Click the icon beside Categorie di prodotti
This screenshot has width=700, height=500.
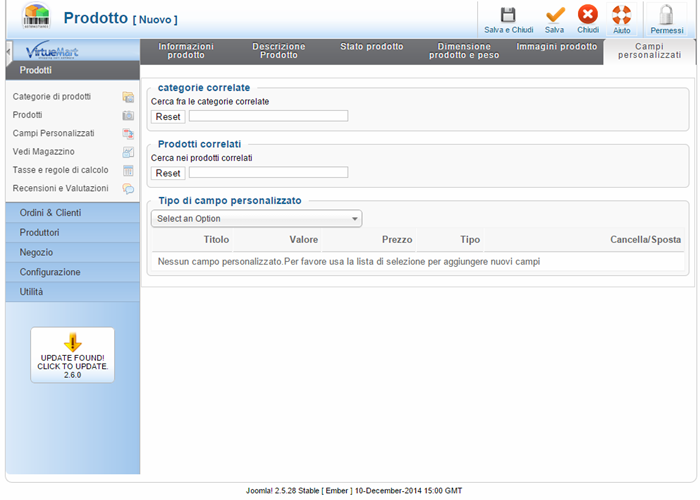pyautogui.click(x=128, y=97)
